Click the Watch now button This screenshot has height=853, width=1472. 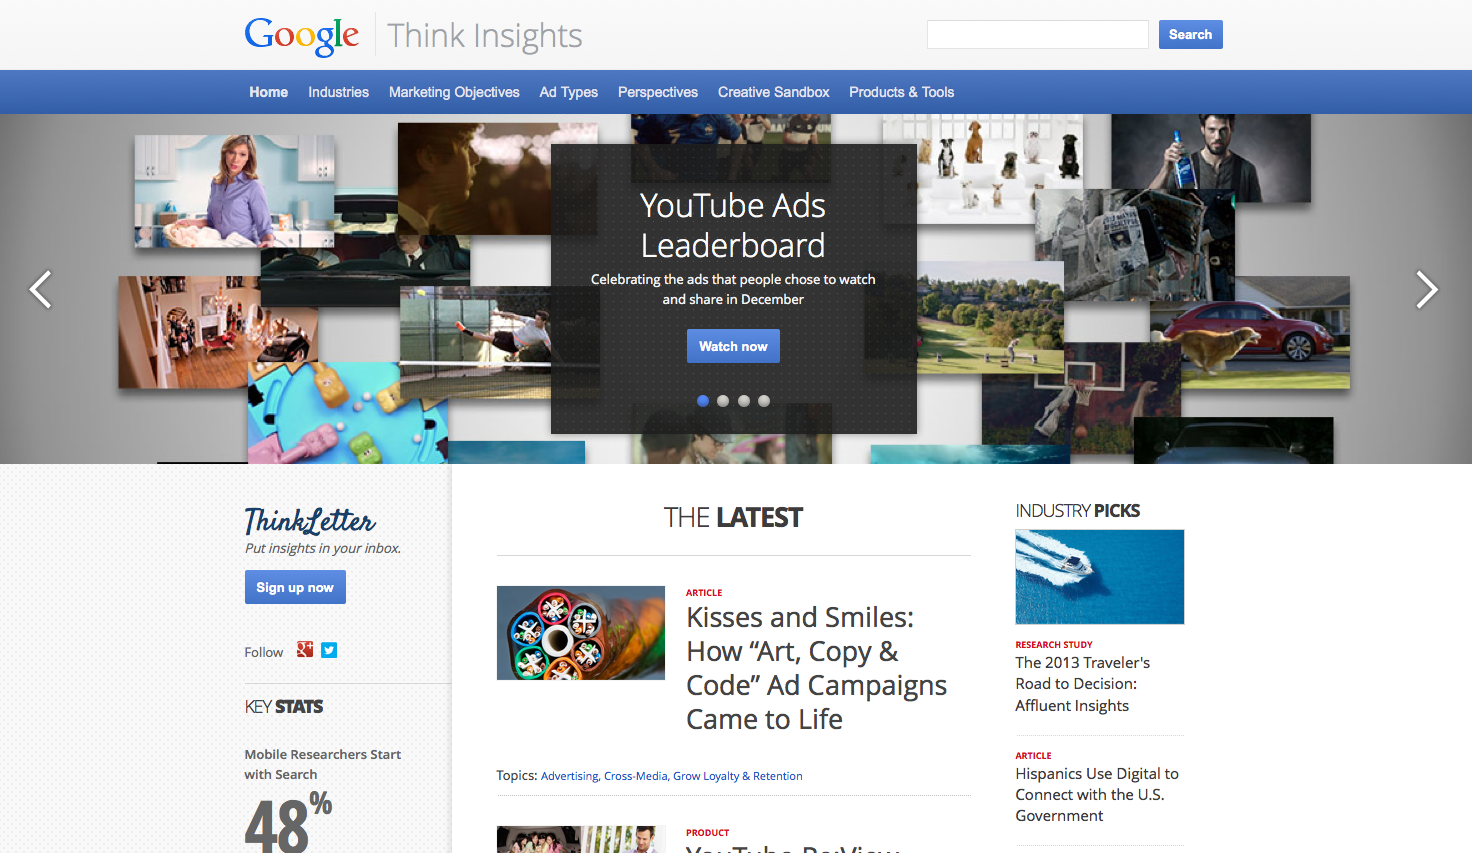733,346
